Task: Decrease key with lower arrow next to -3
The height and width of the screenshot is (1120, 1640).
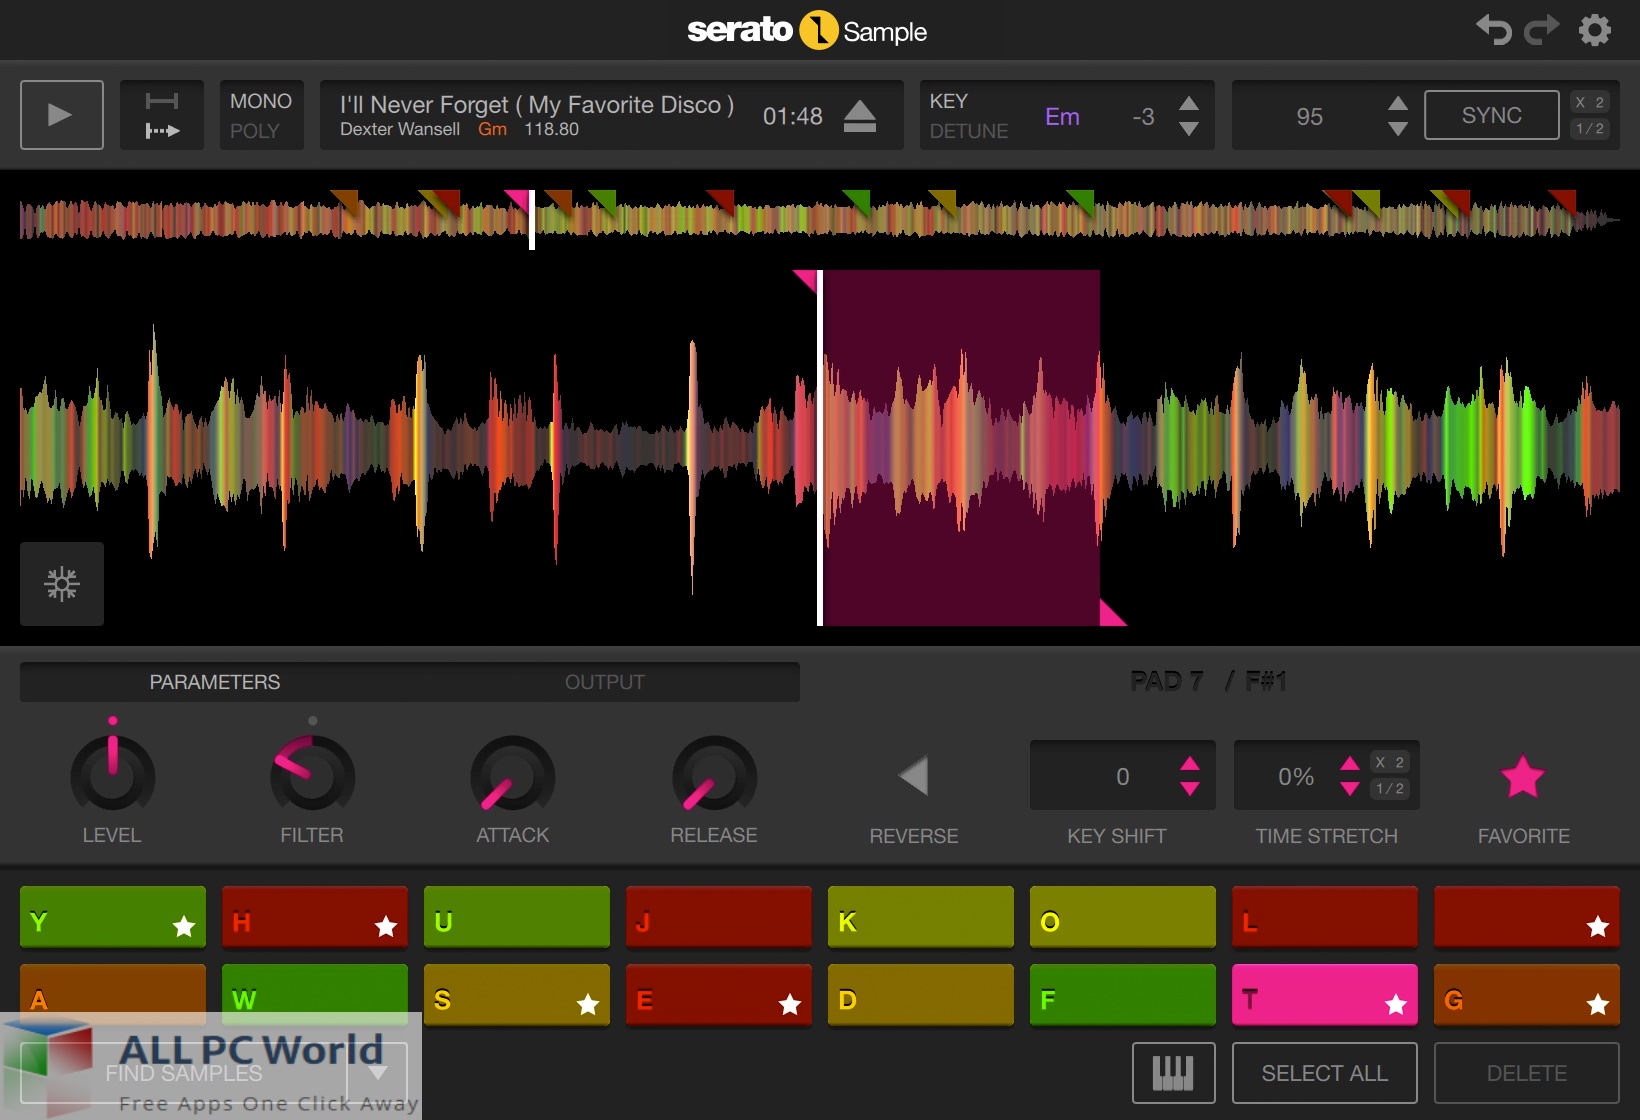Action: [1189, 129]
